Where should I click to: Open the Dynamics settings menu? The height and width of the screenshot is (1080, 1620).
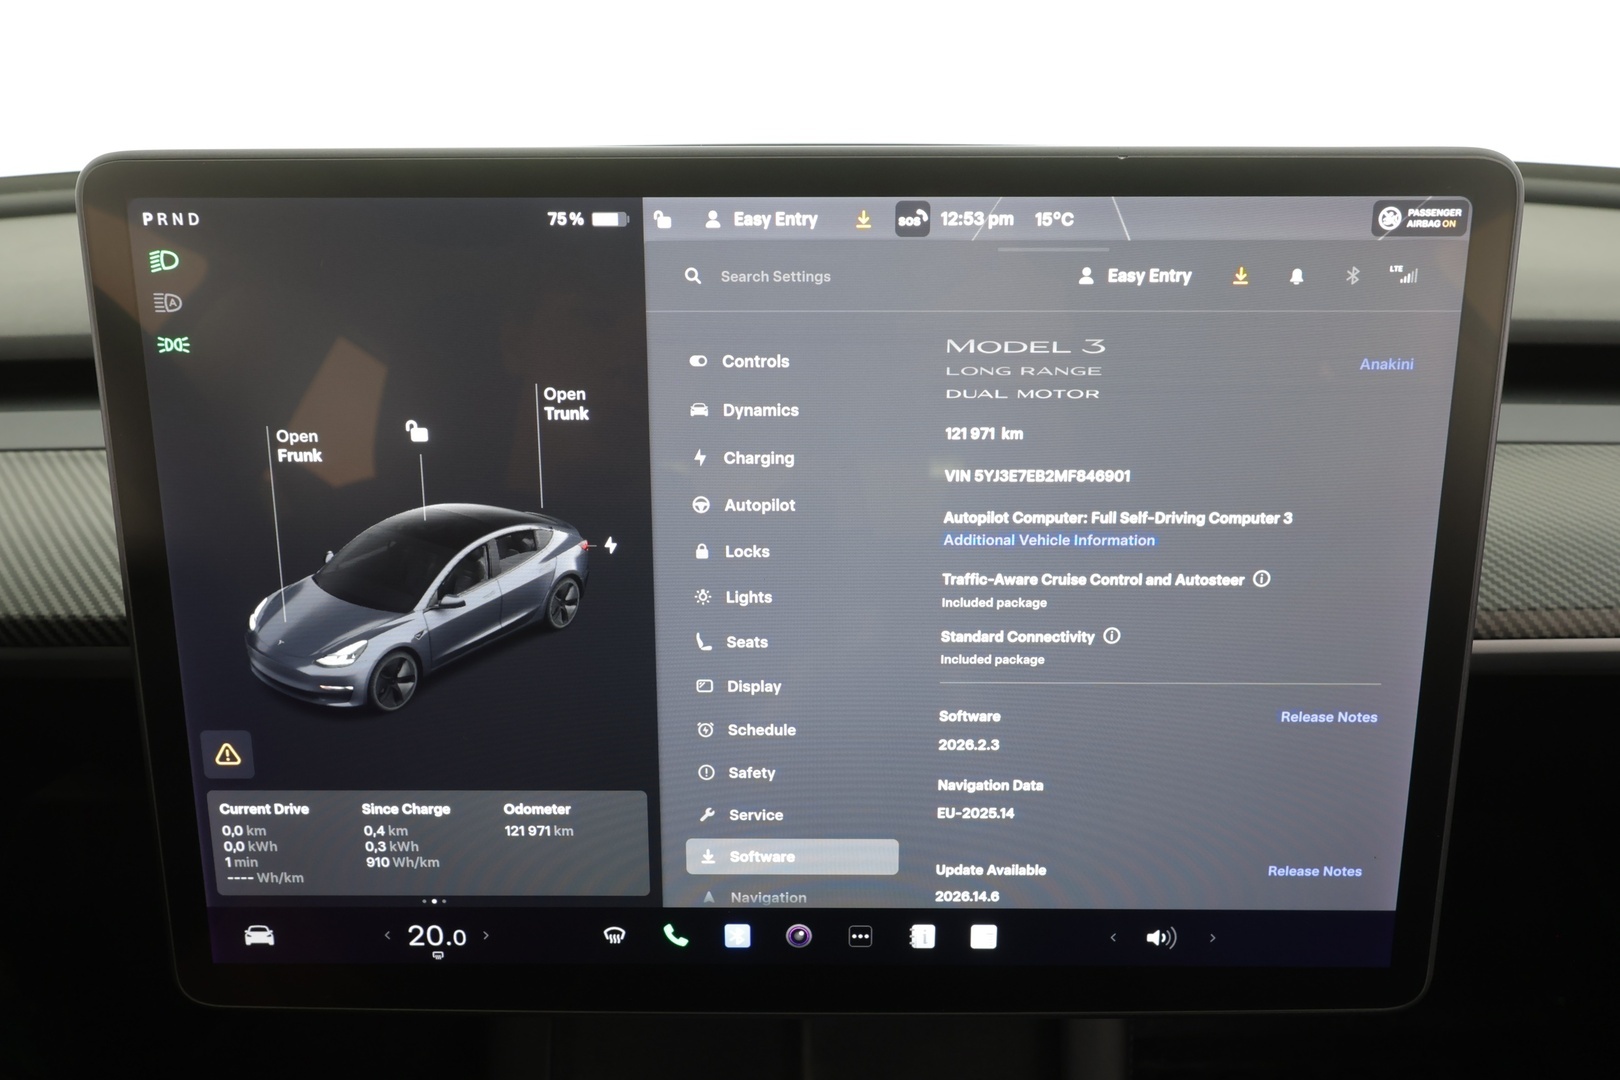coord(745,410)
